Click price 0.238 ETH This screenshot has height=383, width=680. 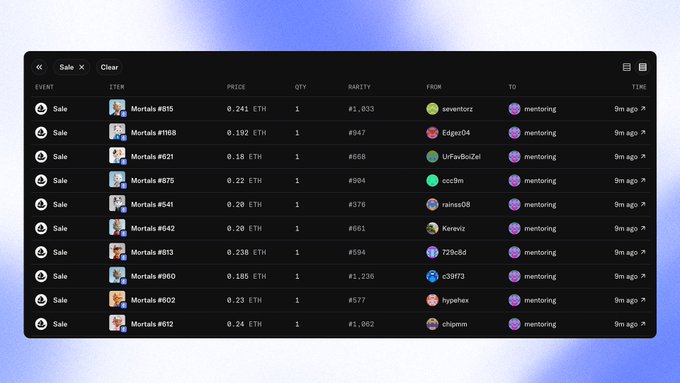point(246,252)
